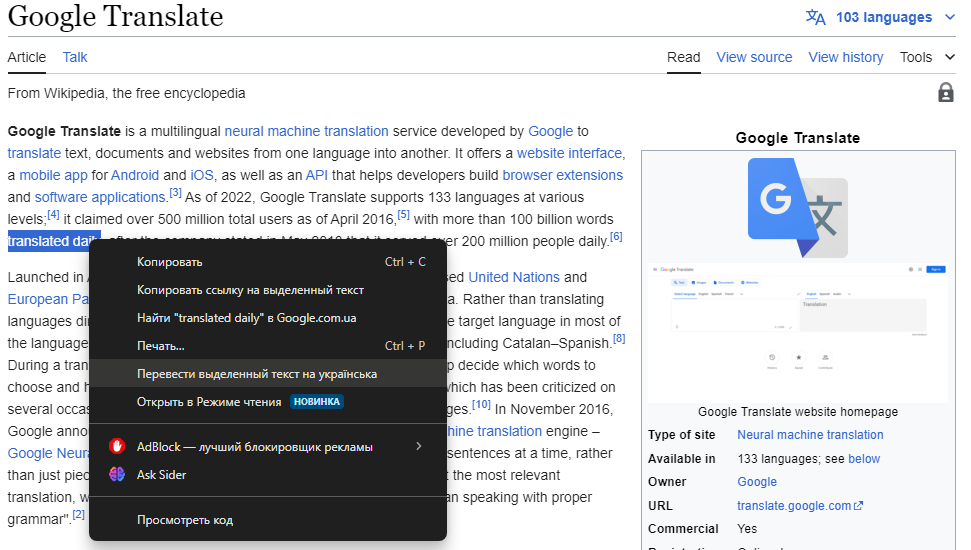Screen dimensions: 971x550
Task: Open the Google Translate website homepage screenshot
Action: click(798, 333)
